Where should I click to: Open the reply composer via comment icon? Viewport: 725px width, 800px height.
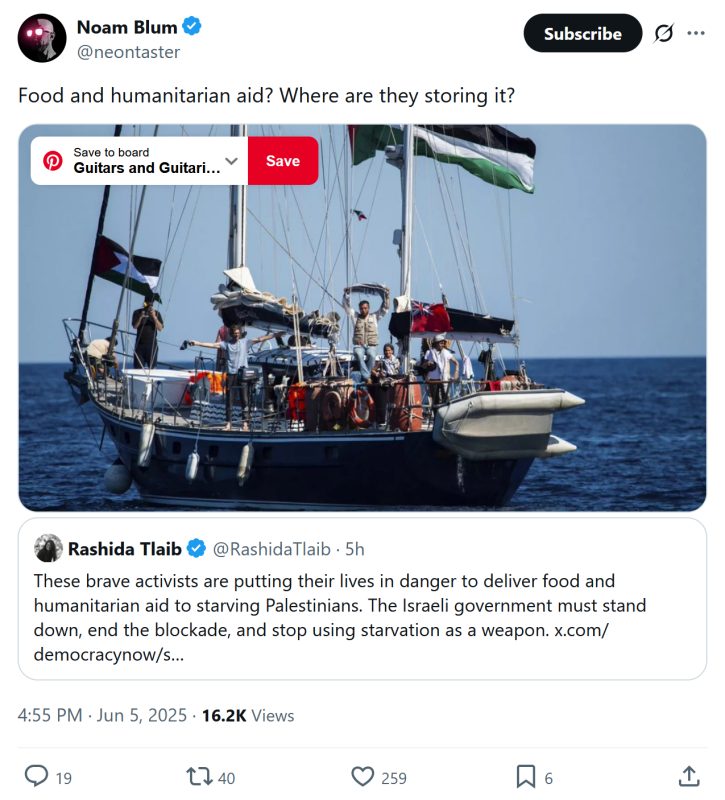click(x=39, y=775)
